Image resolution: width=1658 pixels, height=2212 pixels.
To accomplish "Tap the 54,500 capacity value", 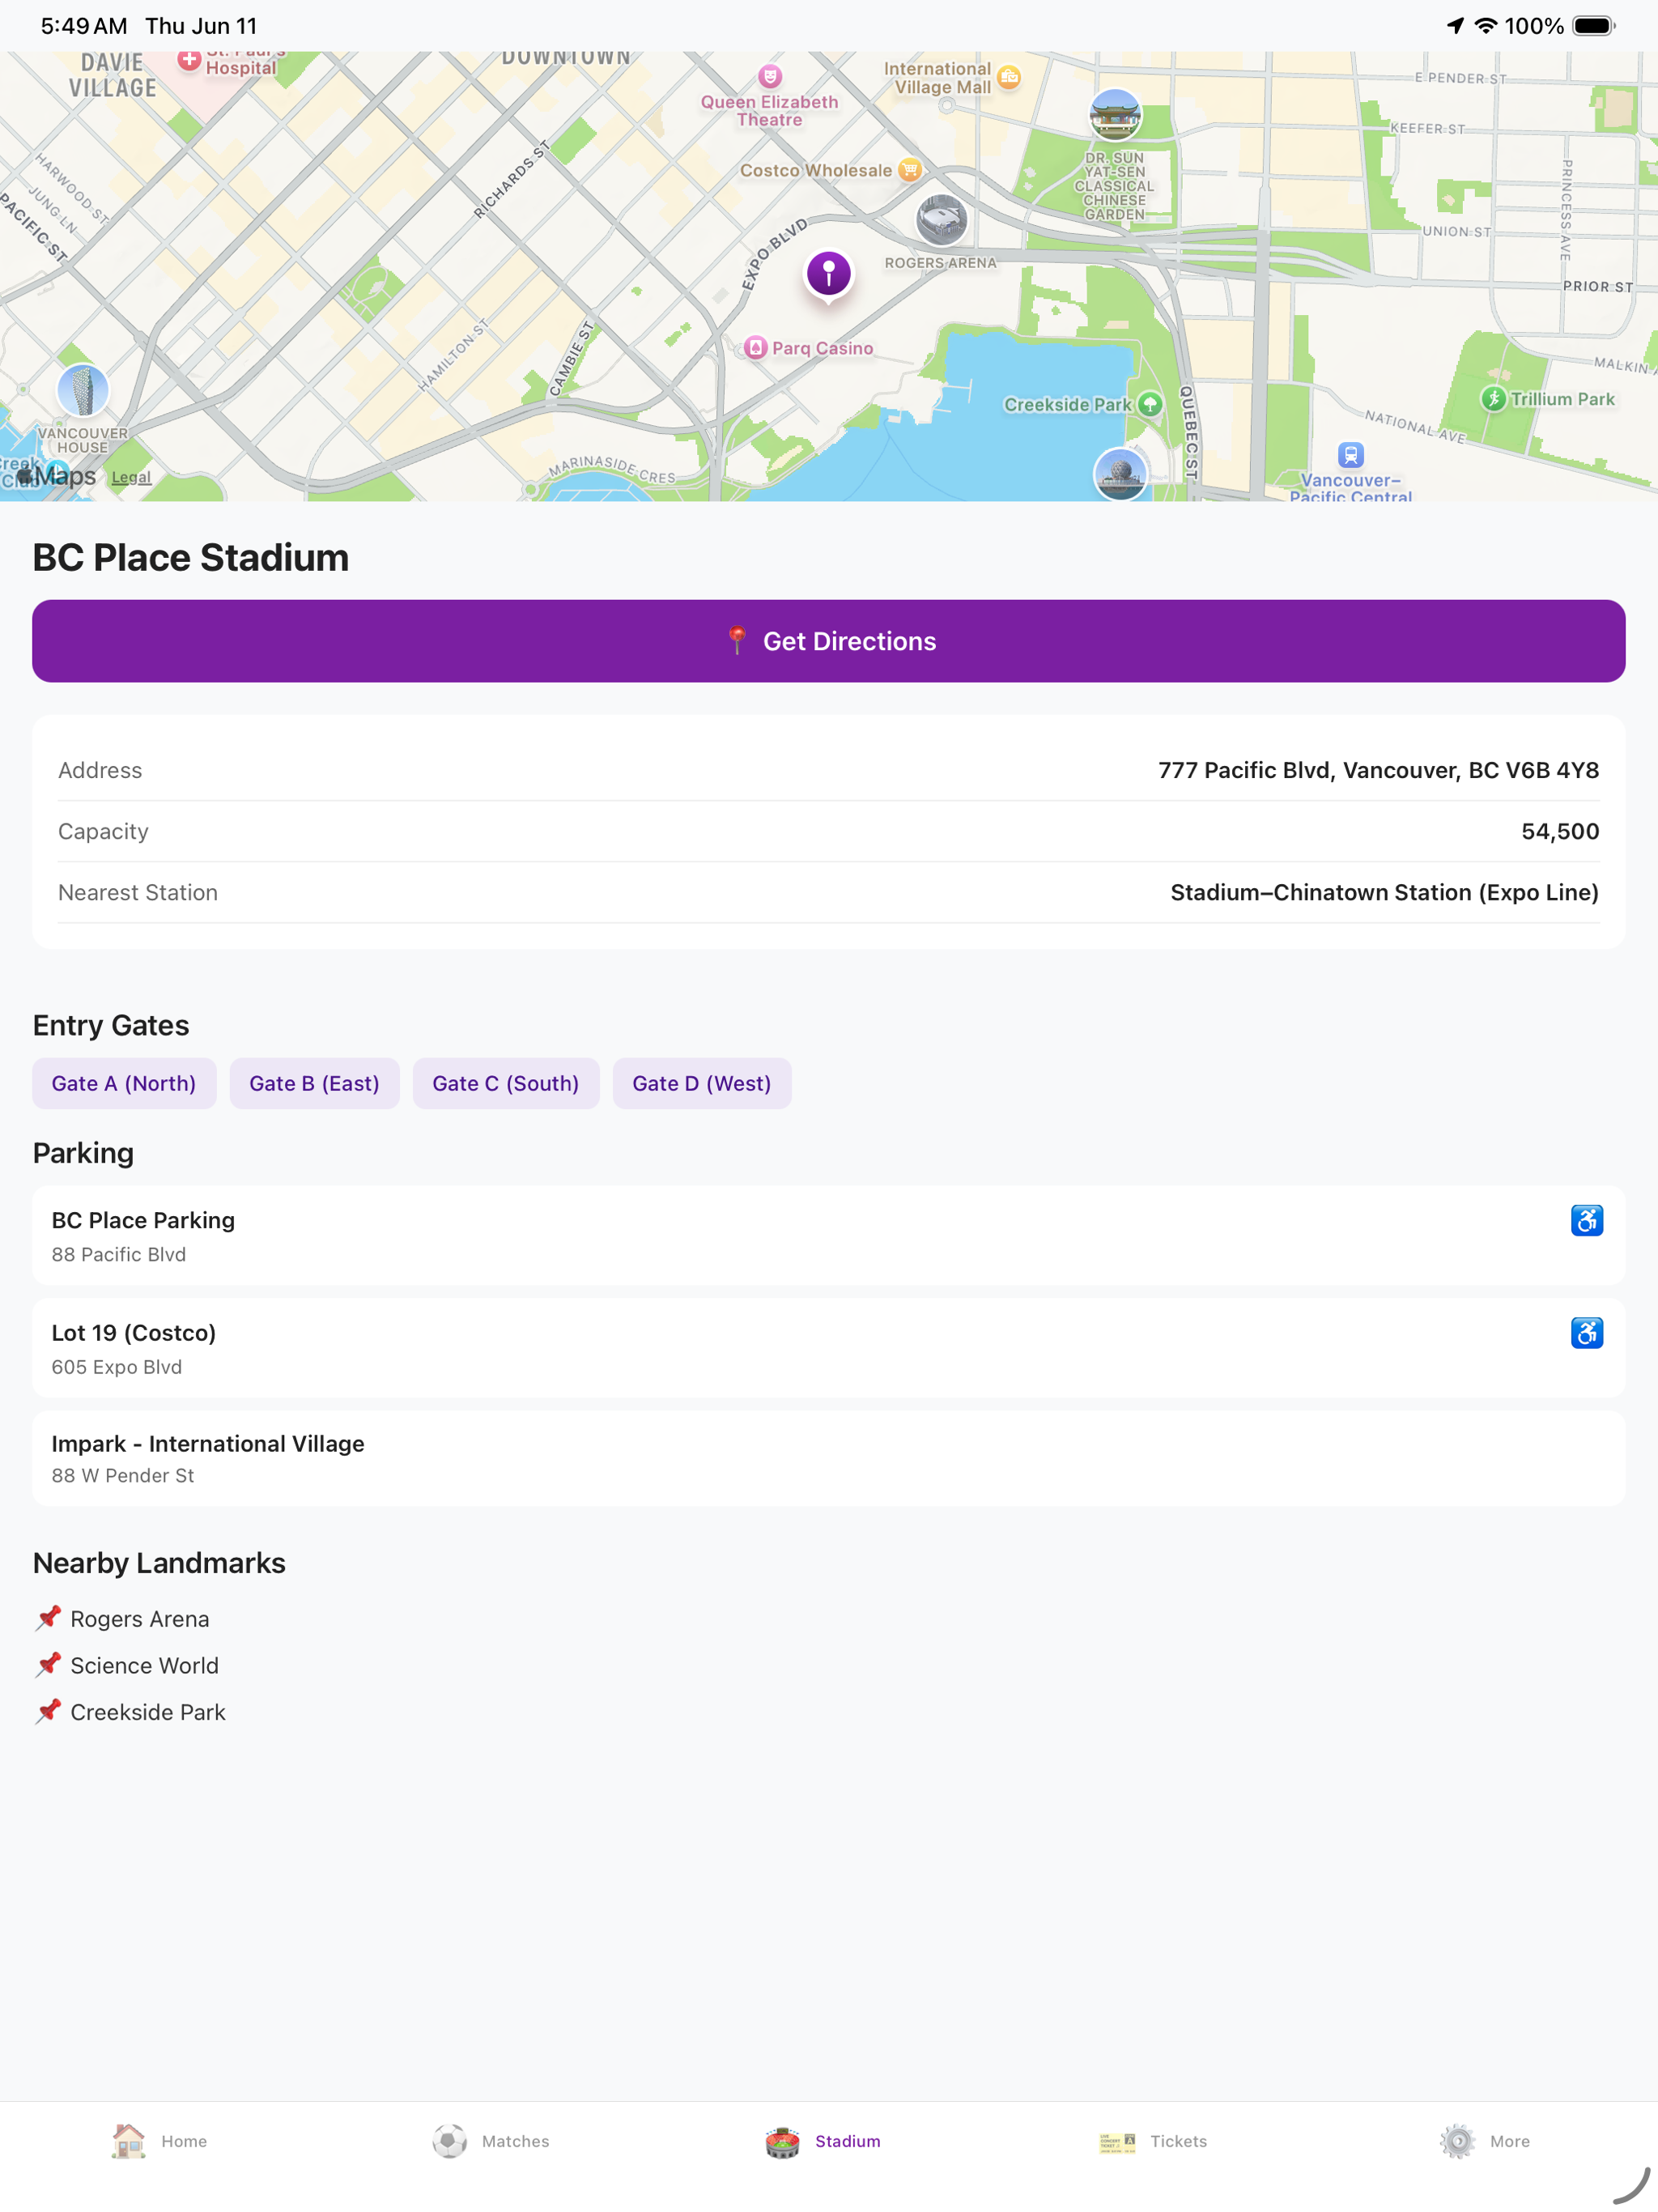I will point(1560,831).
